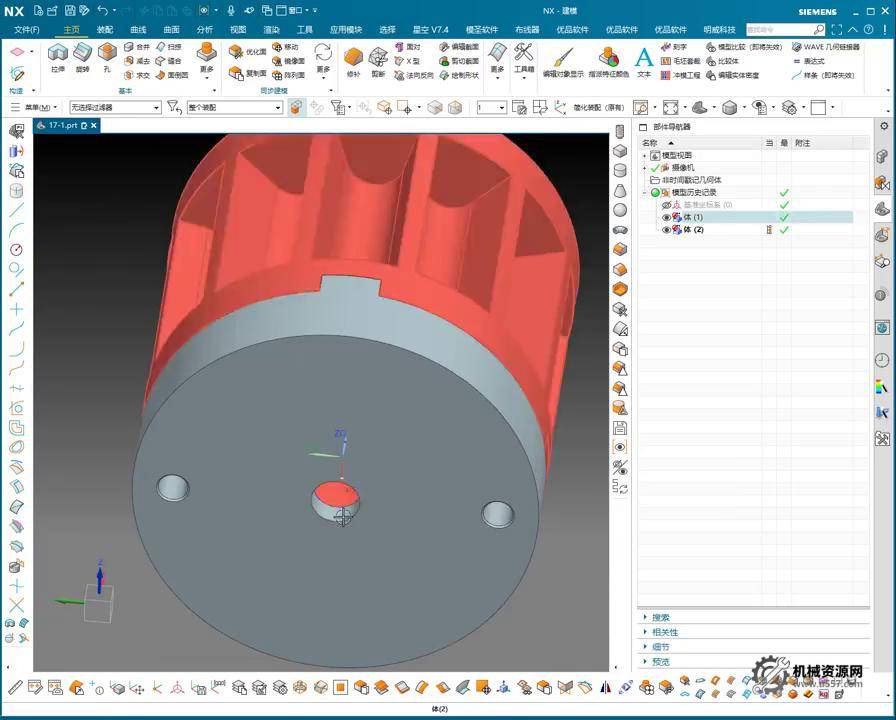Open the 分析 ribbon tab

204,30
